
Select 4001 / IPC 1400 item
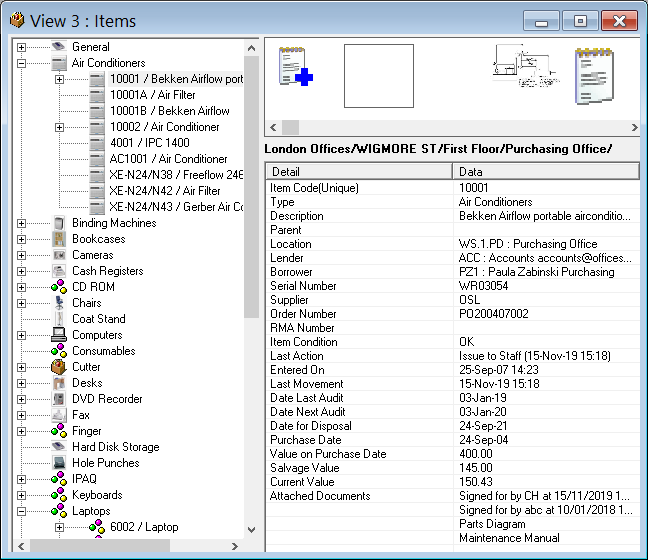tap(150, 143)
